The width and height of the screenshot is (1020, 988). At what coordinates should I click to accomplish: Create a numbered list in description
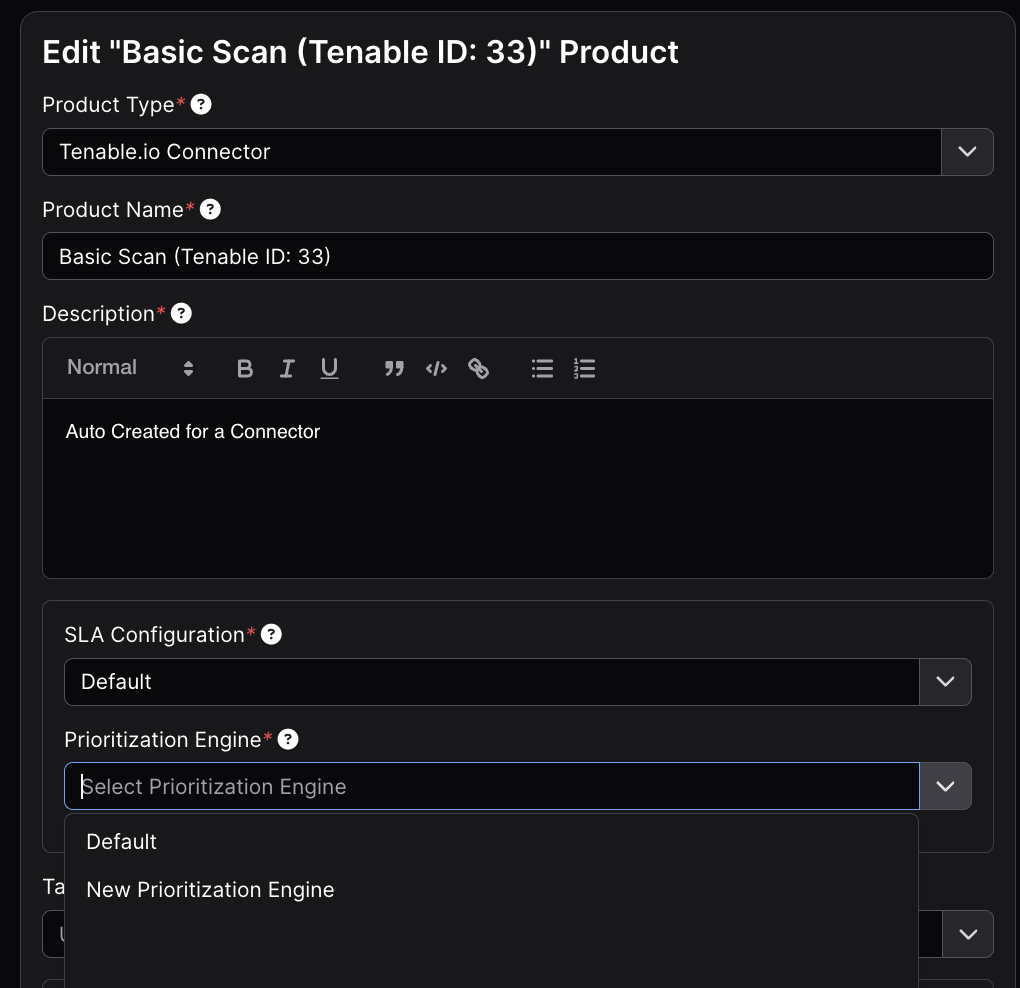click(585, 369)
